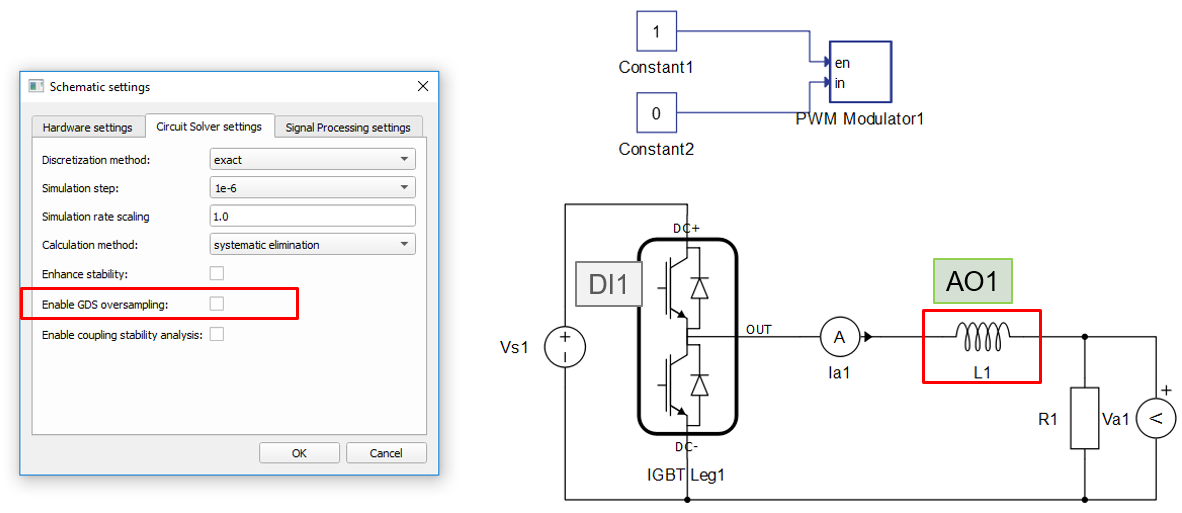Check Enable coupling stability analysis
Screen dimensions: 1182x513
pyautogui.click(x=217, y=334)
